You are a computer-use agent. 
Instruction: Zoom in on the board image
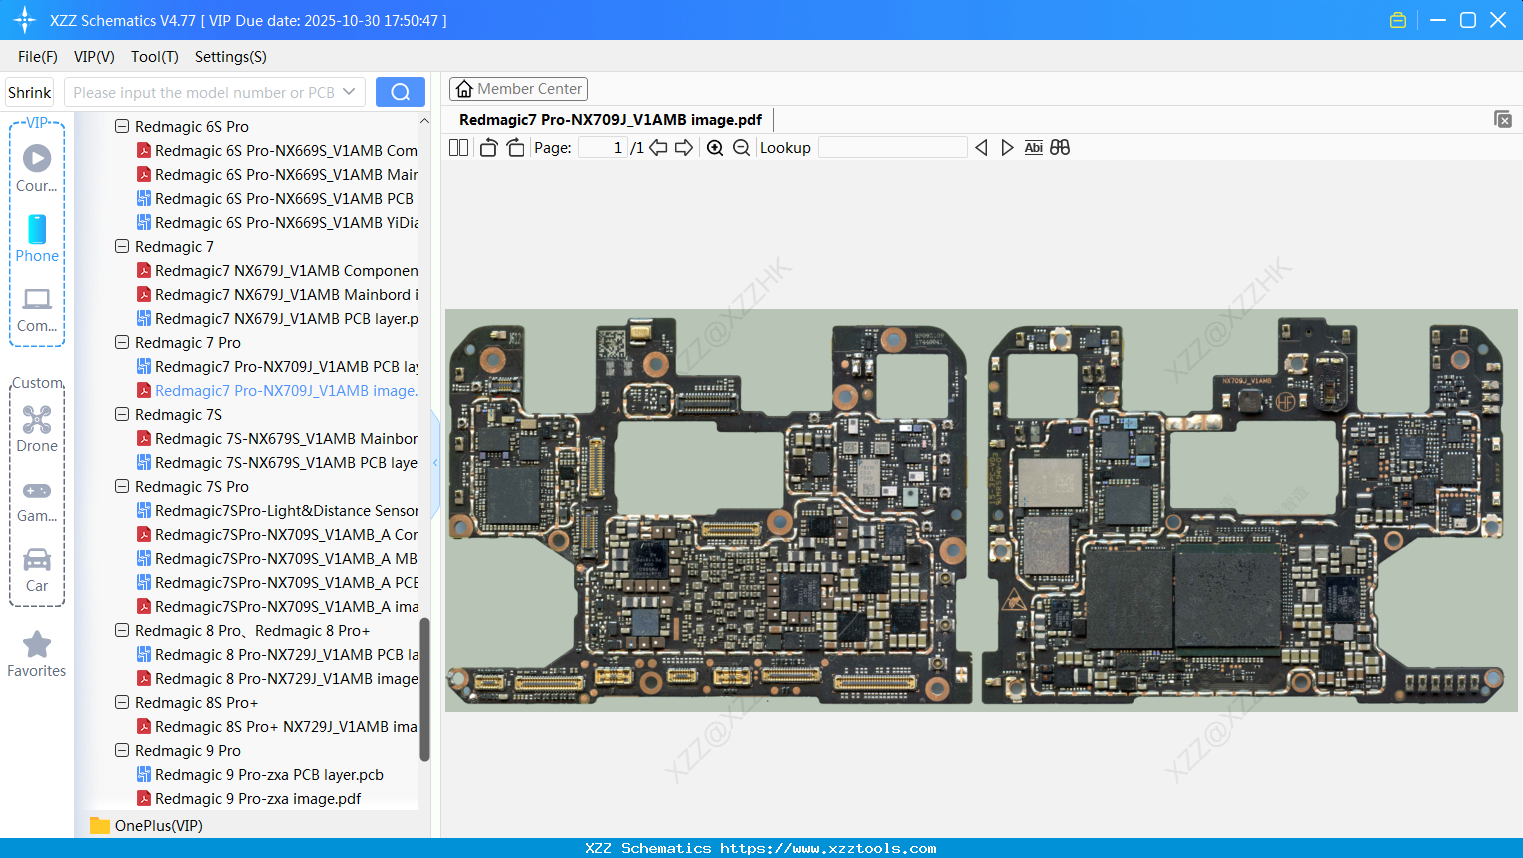point(715,147)
